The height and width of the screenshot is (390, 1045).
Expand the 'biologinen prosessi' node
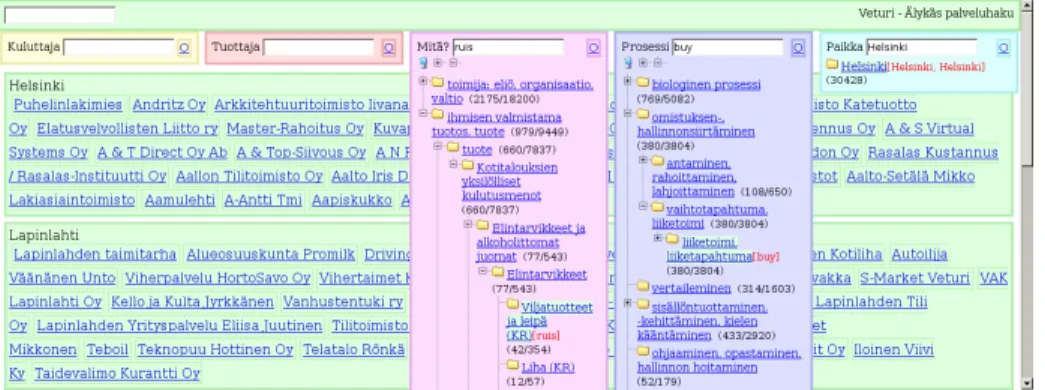tap(628, 81)
